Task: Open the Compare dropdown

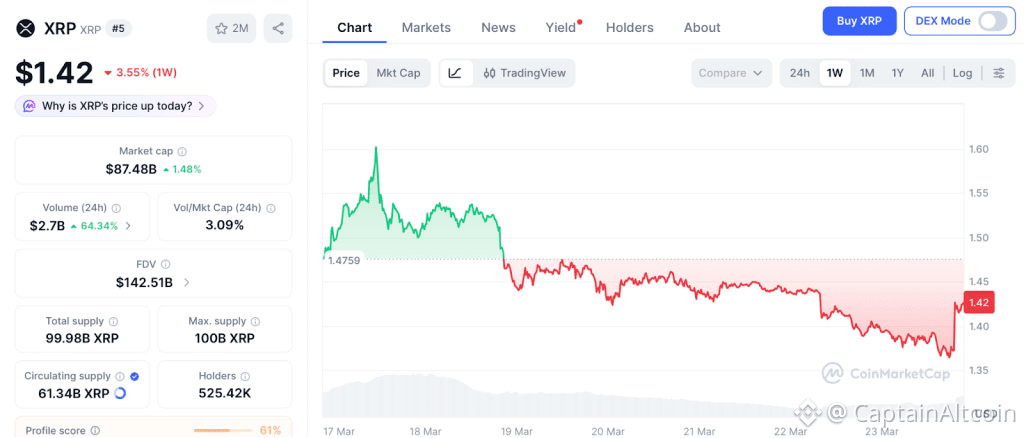Action: click(731, 73)
